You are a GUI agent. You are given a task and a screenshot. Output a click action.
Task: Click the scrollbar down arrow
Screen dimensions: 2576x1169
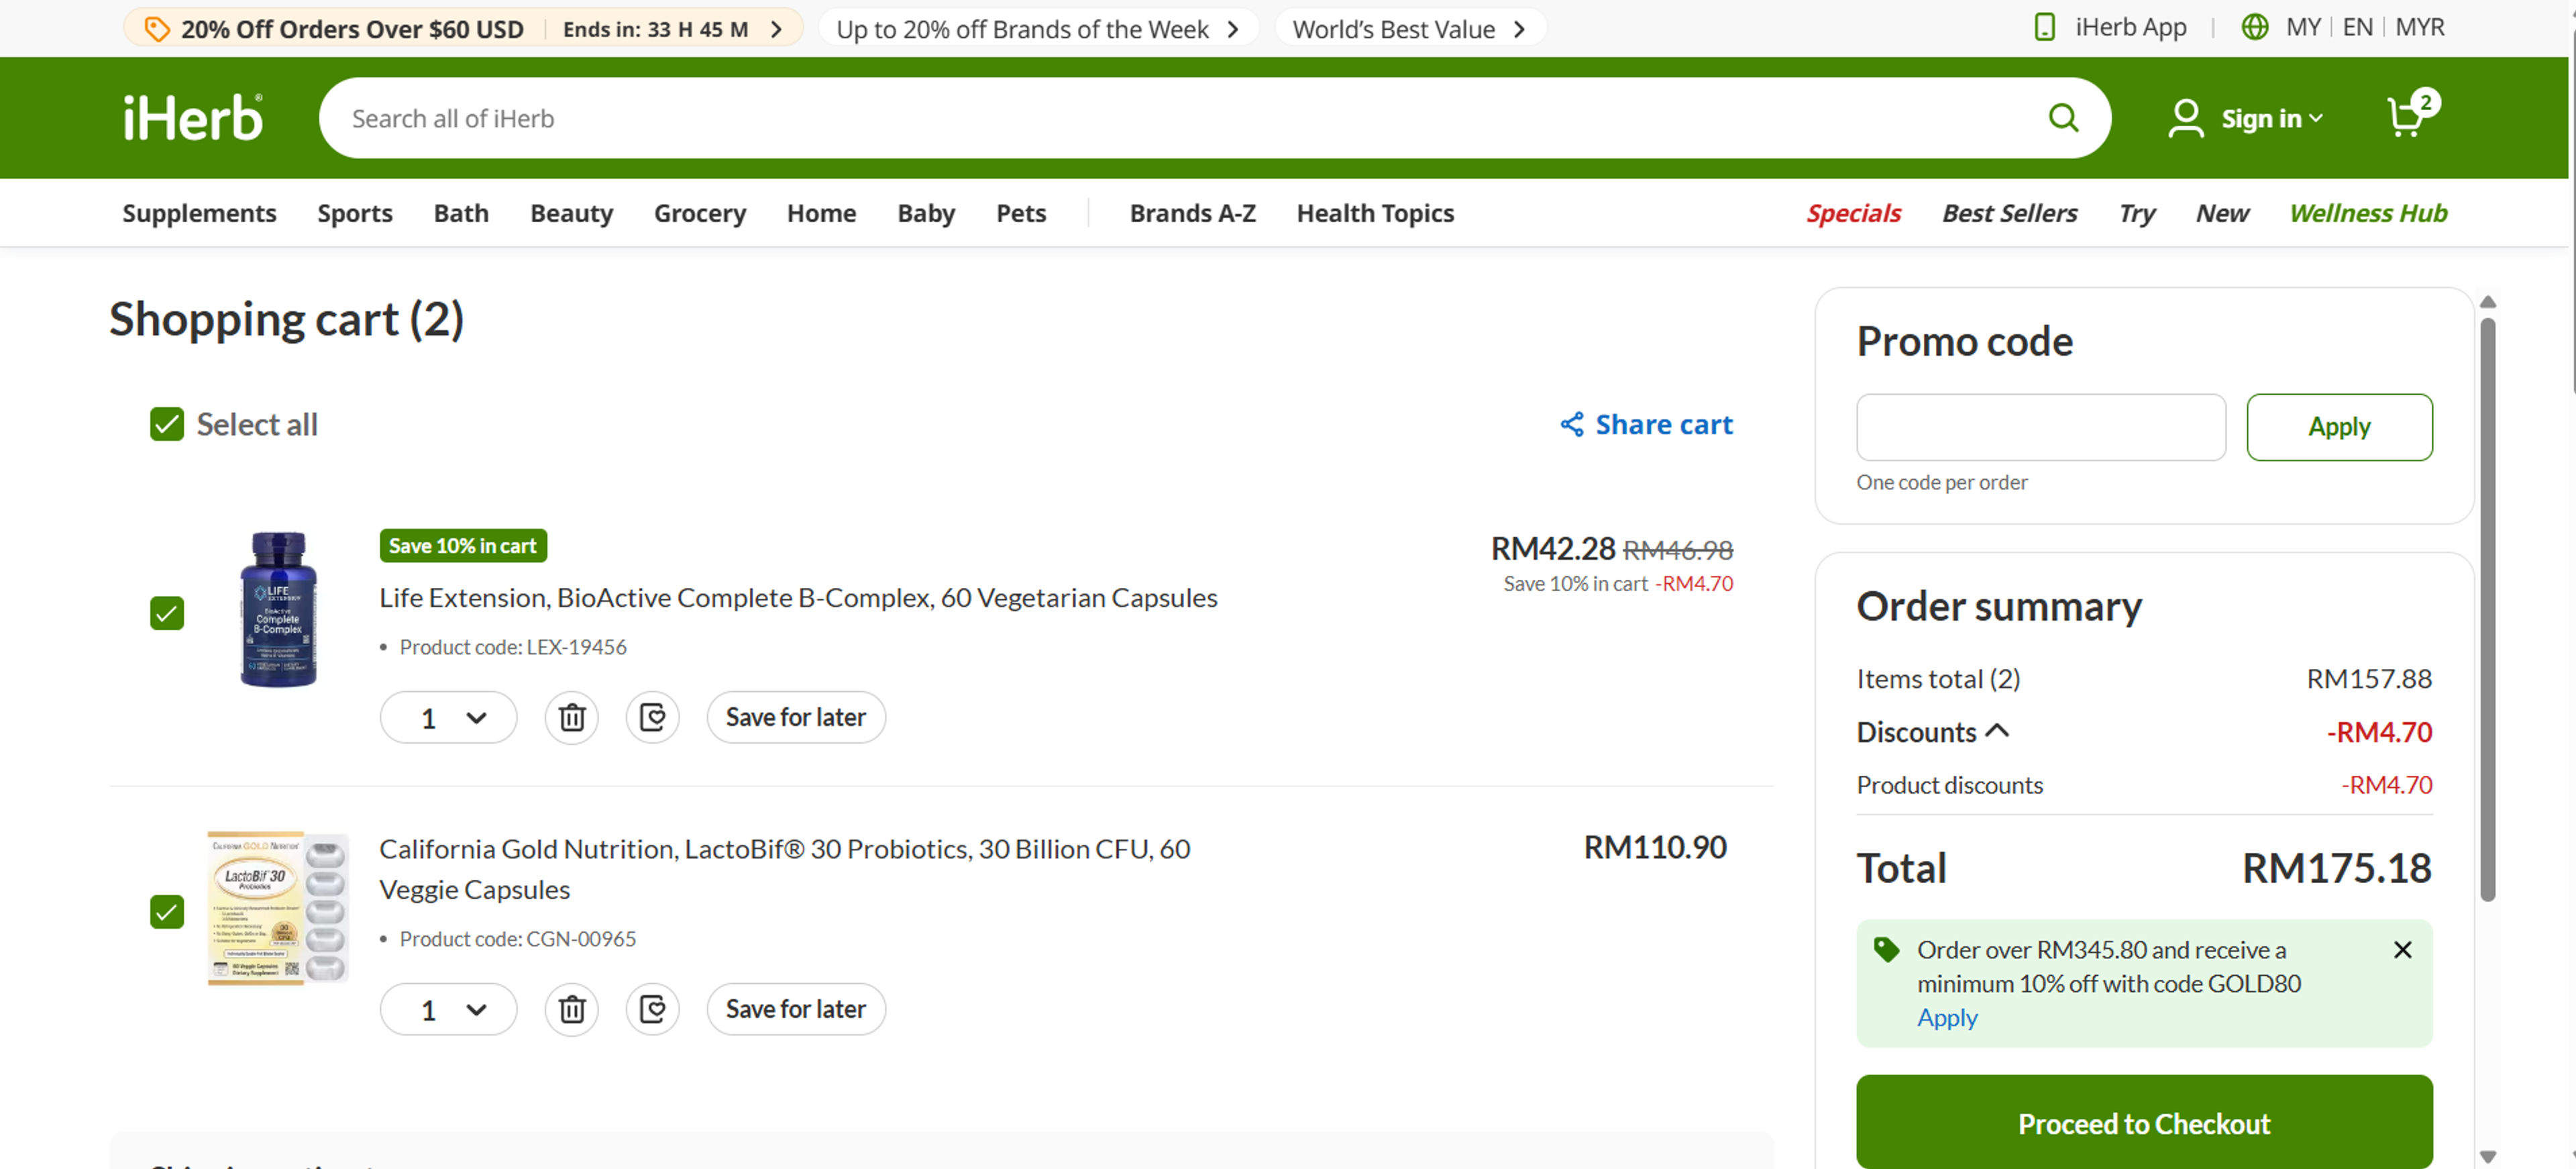(2488, 1156)
